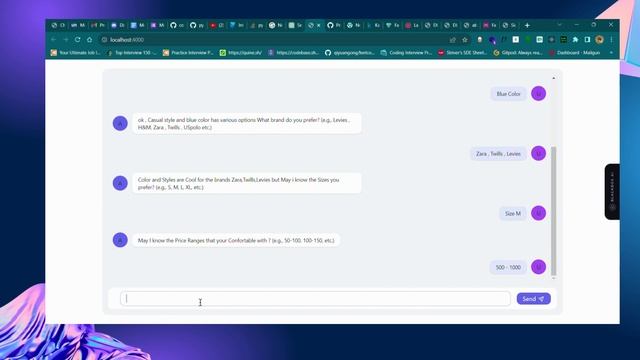640x360 pixels.
Task: Click bot message asking about Price Ranges
Action: pos(236,240)
